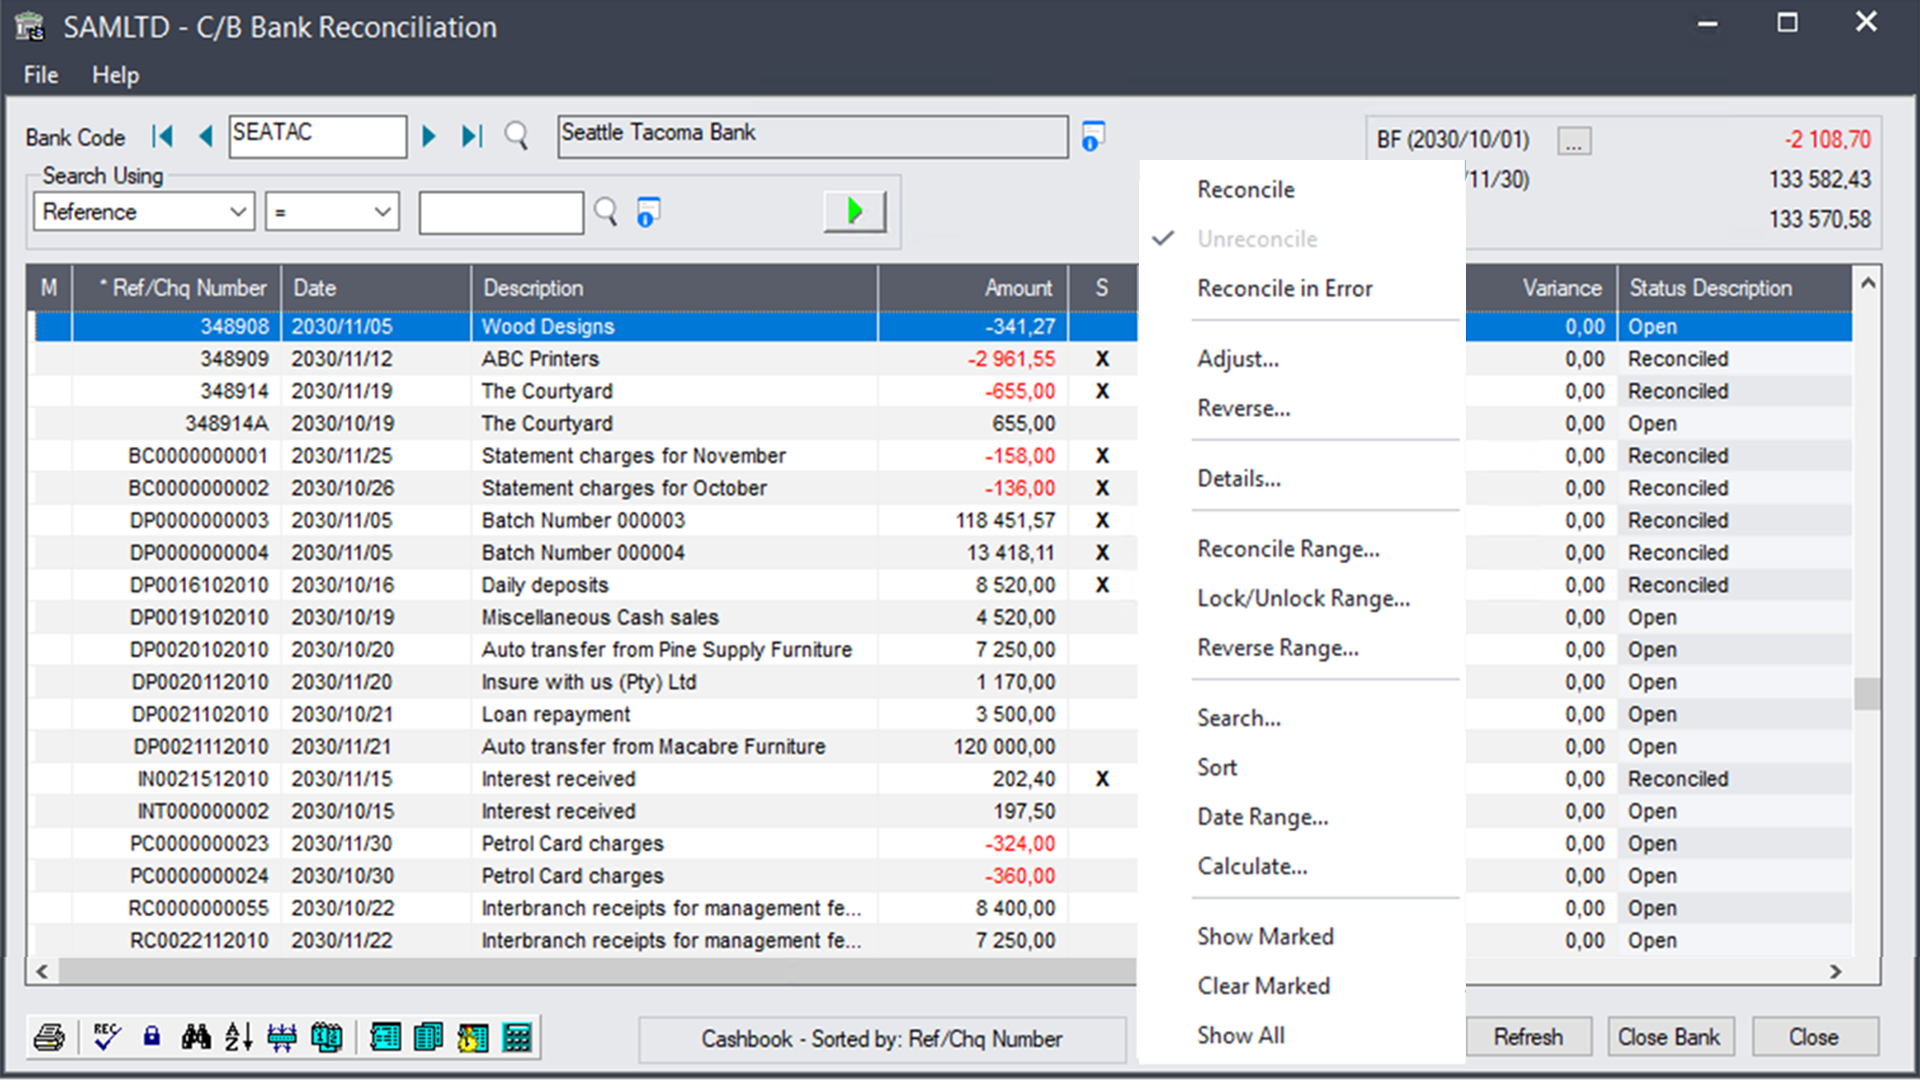The image size is (1920, 1080).
Task: Click the Lock icon on the toolbar
Action: (x=151, y=1037)
